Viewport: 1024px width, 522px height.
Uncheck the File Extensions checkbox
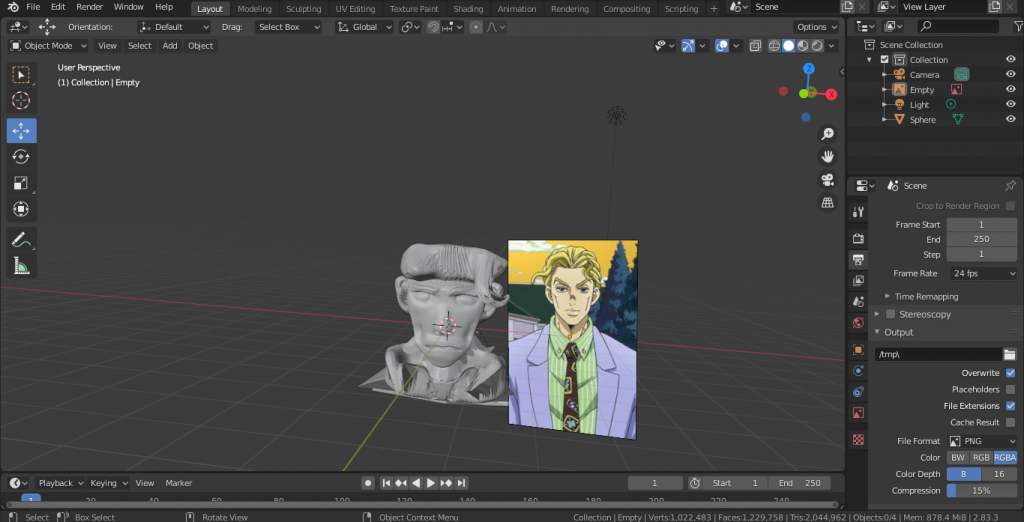1010,406
